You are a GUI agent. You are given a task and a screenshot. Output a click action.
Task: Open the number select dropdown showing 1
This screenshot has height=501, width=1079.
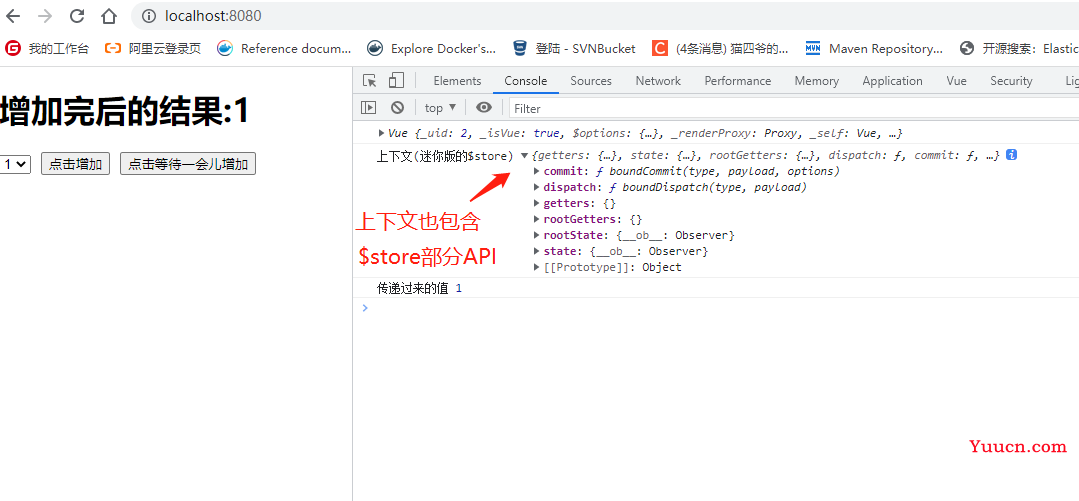click(15, 164)
